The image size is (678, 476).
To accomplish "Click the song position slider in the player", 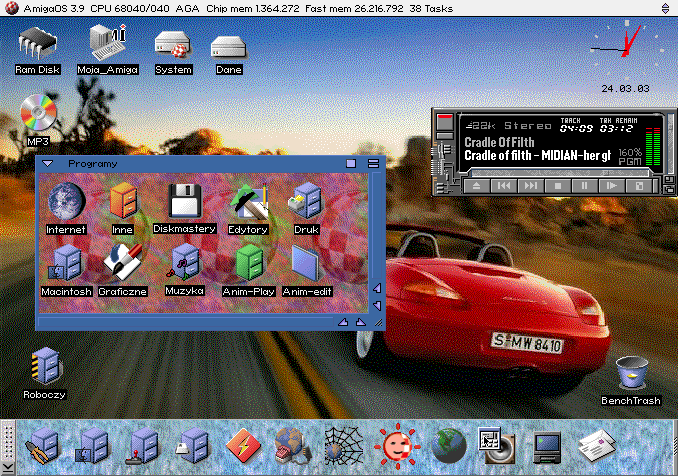I will point(560,173).
